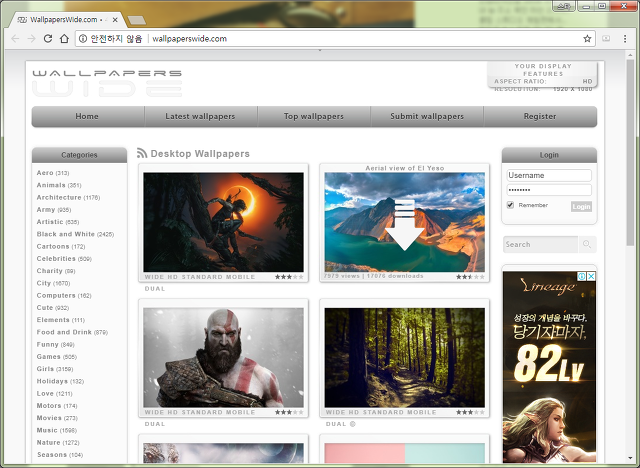Viewport: 640px width, 468px height.
Task: Open the Cartoons category
Action: coord(61,246)
